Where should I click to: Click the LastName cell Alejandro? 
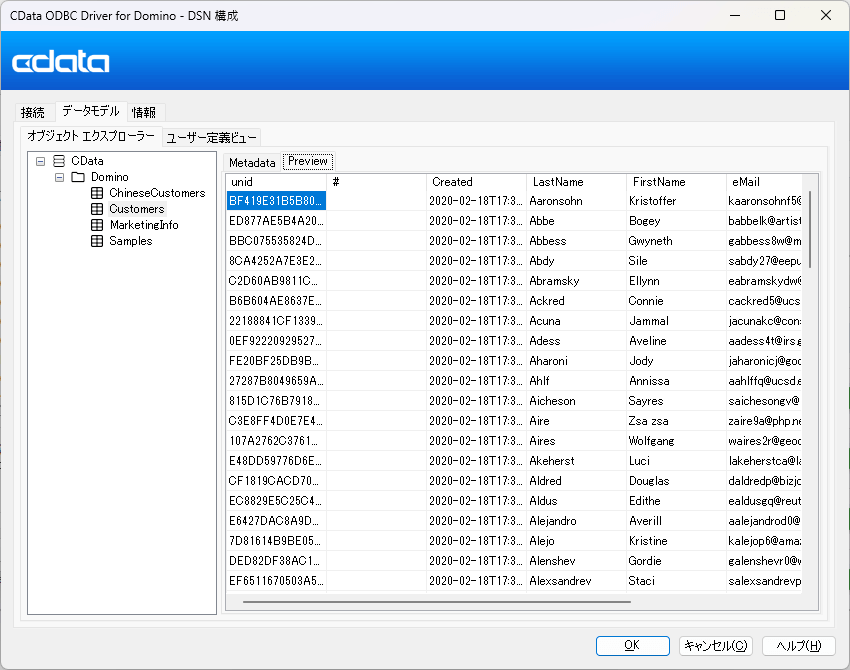pos(576,521)
